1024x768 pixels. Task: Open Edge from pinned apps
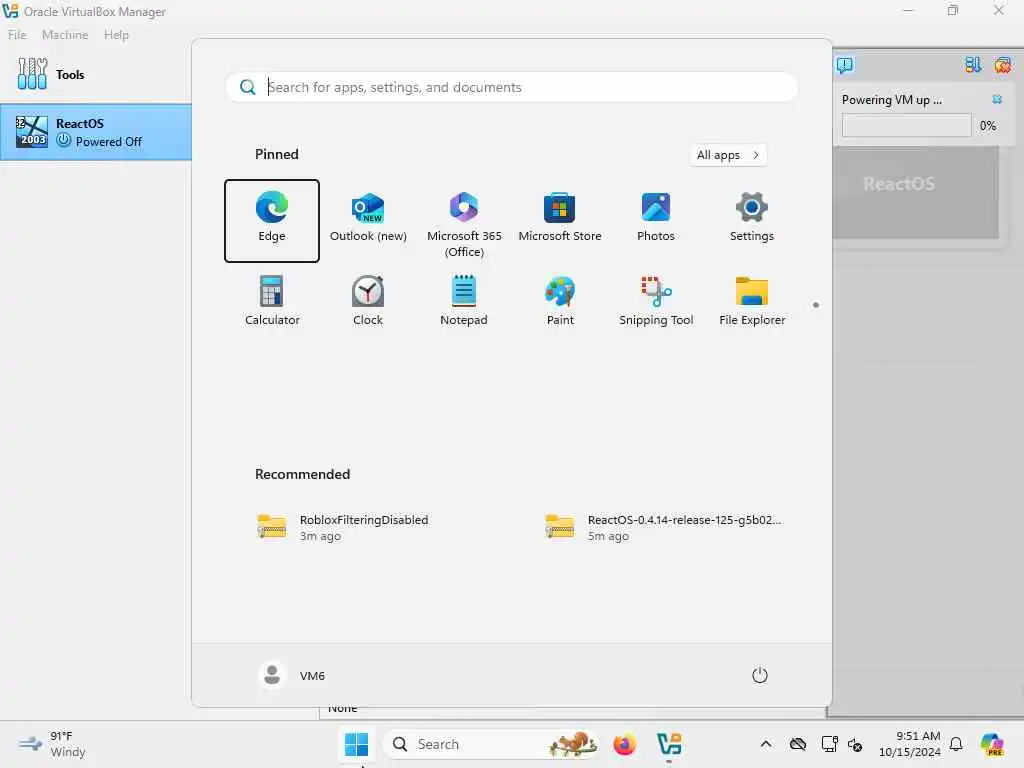[x=272, y=220]
